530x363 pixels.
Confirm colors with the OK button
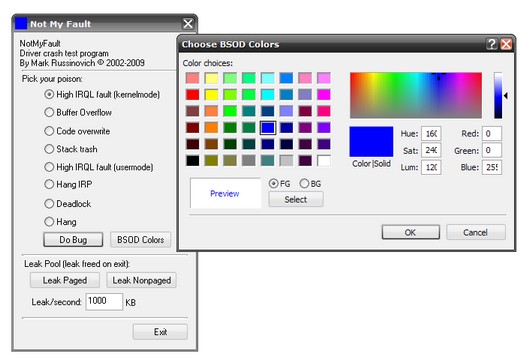(x=411, y=232)
